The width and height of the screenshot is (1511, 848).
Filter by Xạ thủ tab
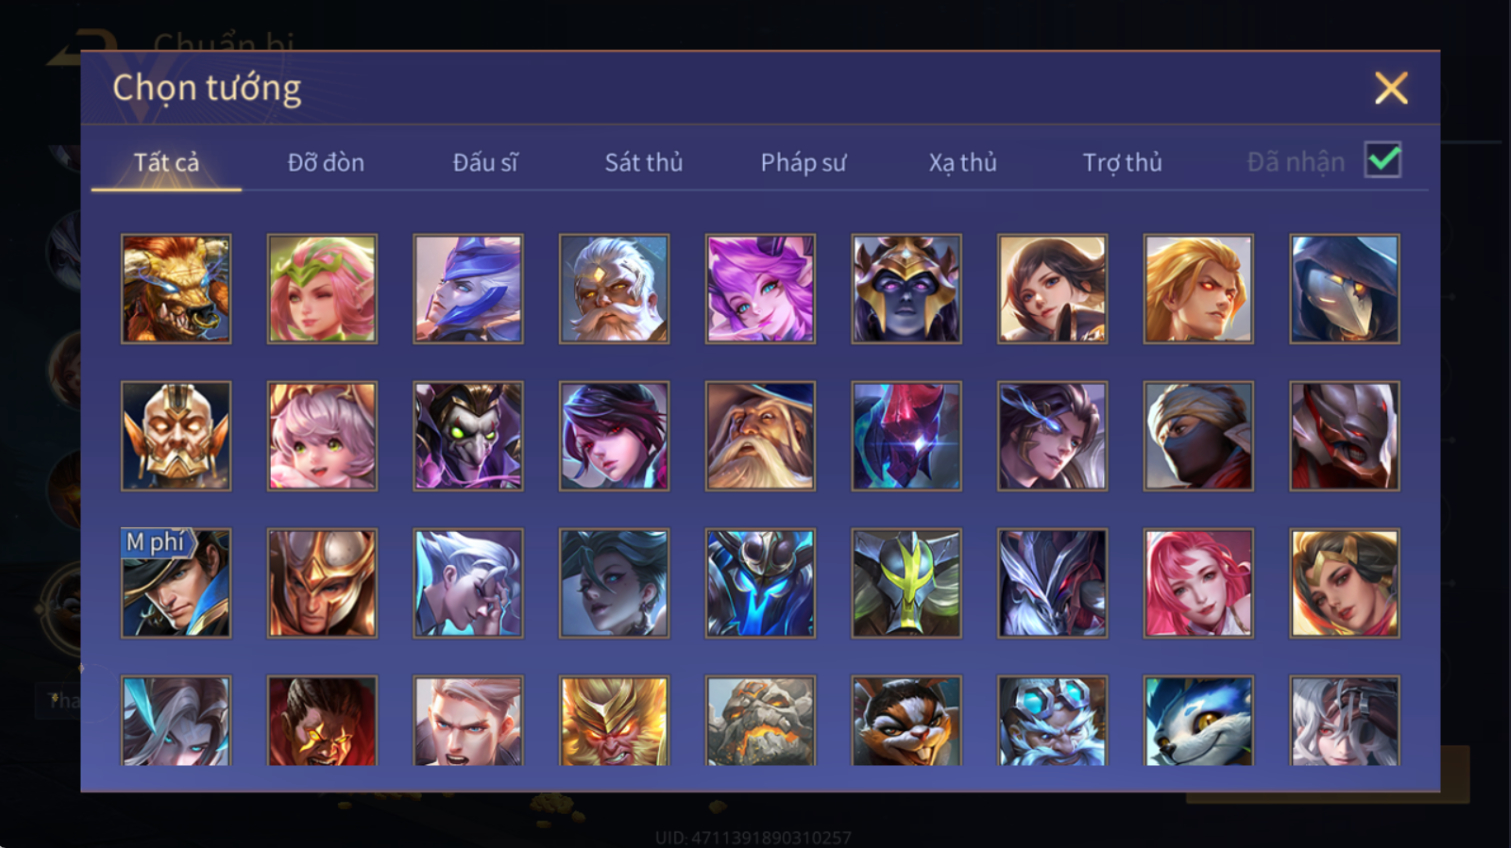(x=963, y=162)
